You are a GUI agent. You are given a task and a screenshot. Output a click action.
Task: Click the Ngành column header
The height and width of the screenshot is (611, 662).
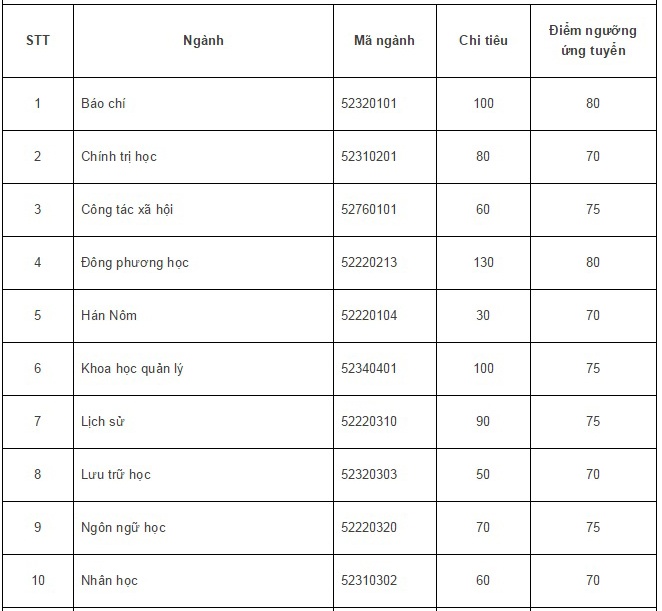point(203,41)
